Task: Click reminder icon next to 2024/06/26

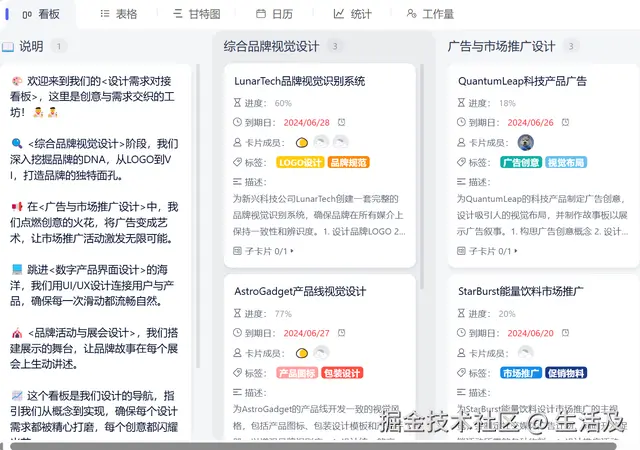Action: pos(565,122)
